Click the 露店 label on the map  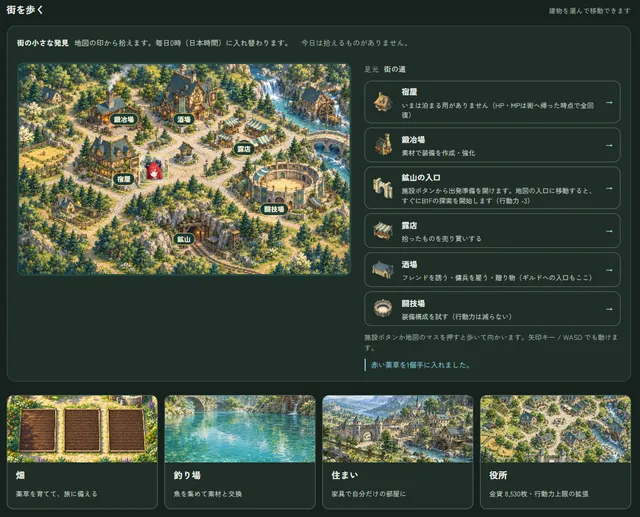244,149
